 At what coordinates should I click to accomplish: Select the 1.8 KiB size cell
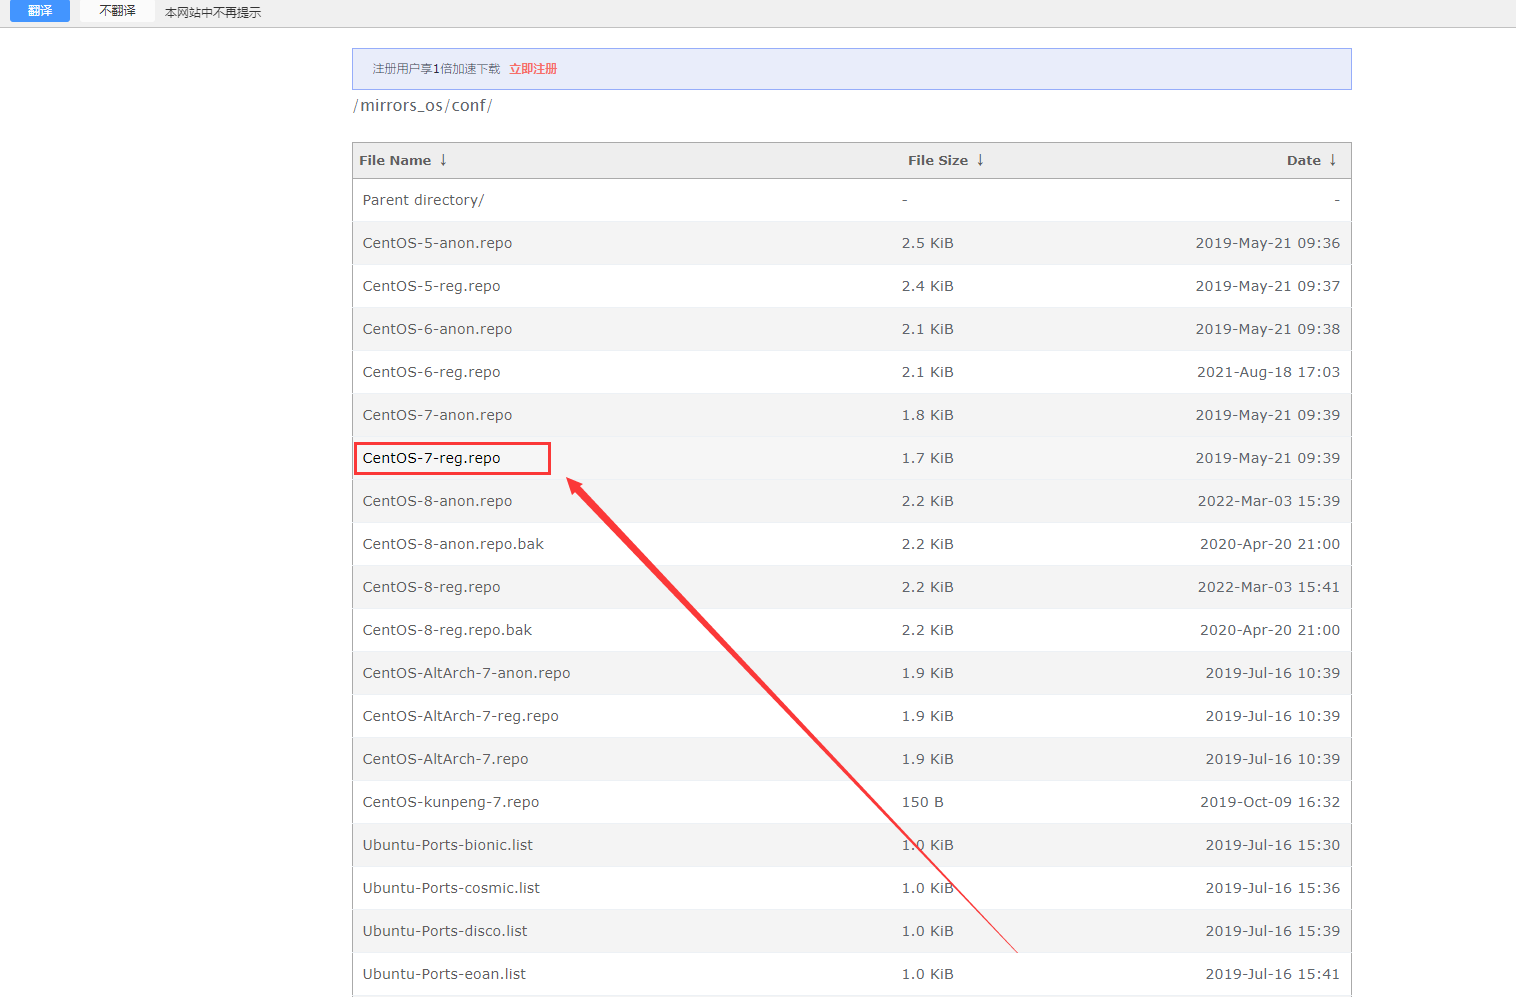click(927, 415)
